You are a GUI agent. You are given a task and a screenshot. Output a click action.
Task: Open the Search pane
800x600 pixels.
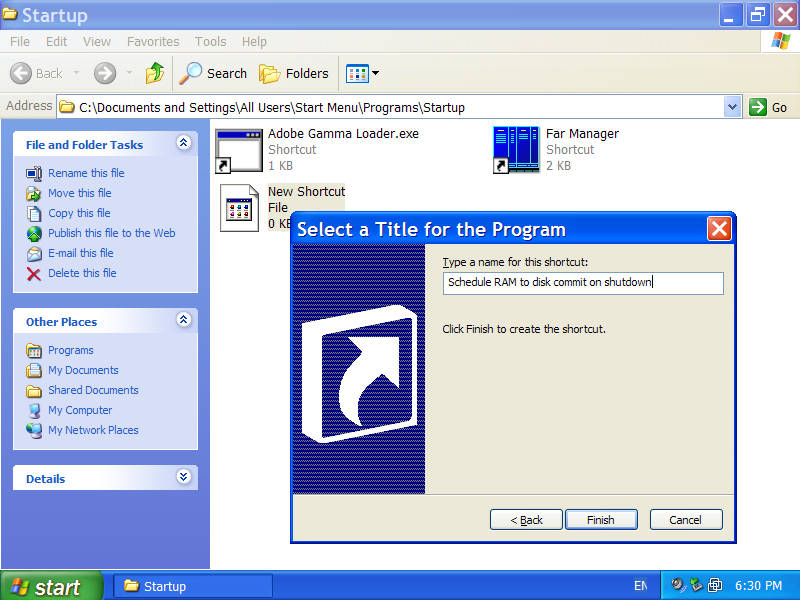(213, 73)
